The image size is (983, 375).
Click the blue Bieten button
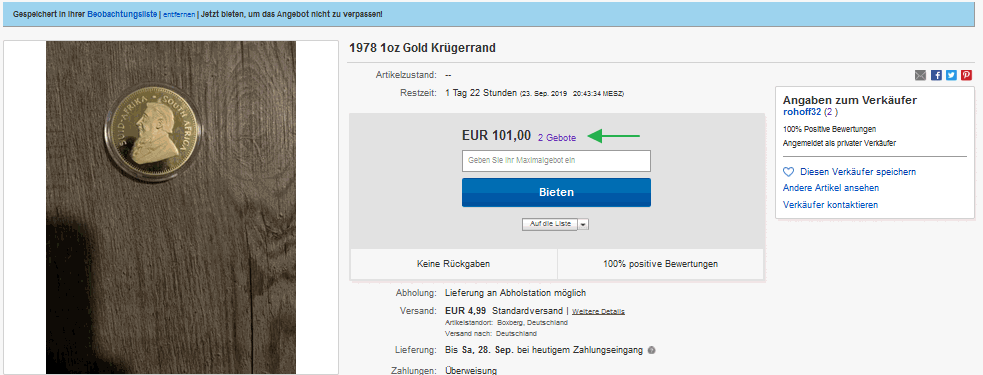(556, 193)
